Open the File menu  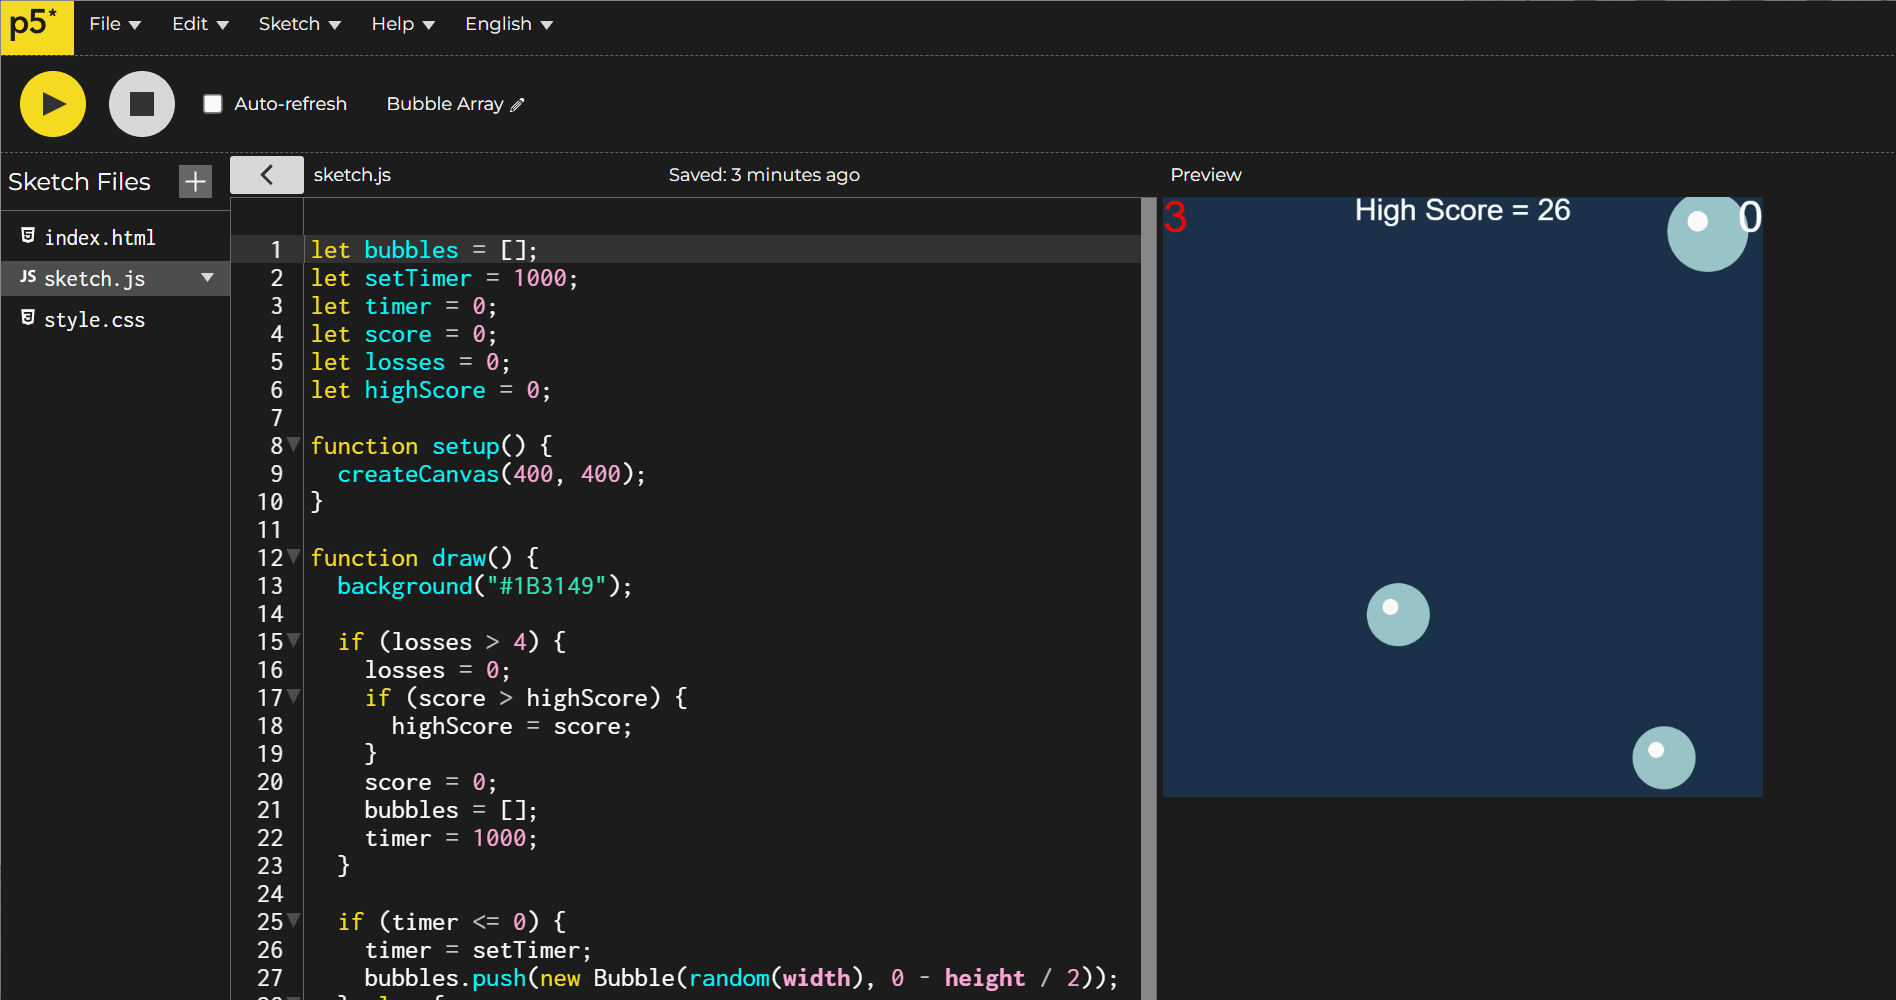click(x=114, y=24)
